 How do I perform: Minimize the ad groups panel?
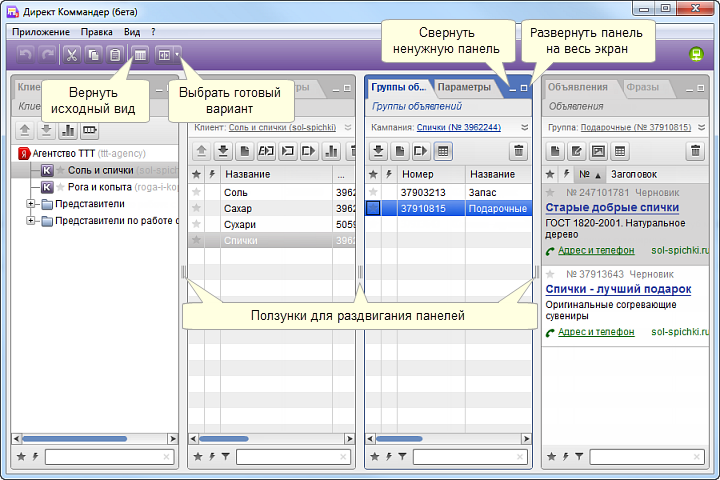(513, 88)
